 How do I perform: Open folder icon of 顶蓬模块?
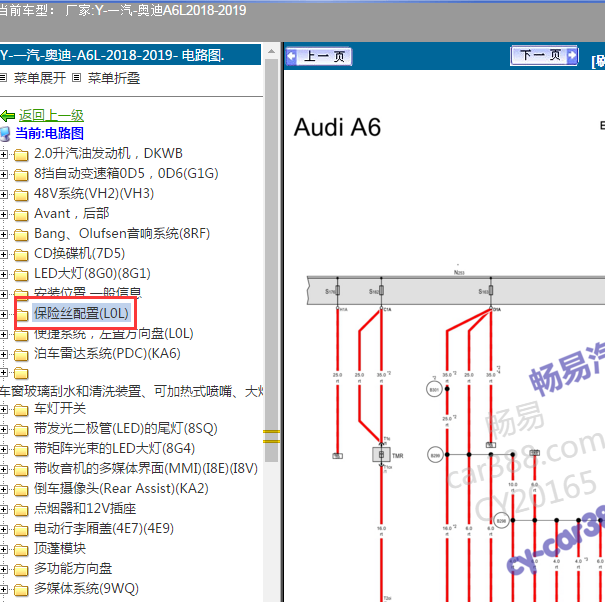[x=21, y=550]
